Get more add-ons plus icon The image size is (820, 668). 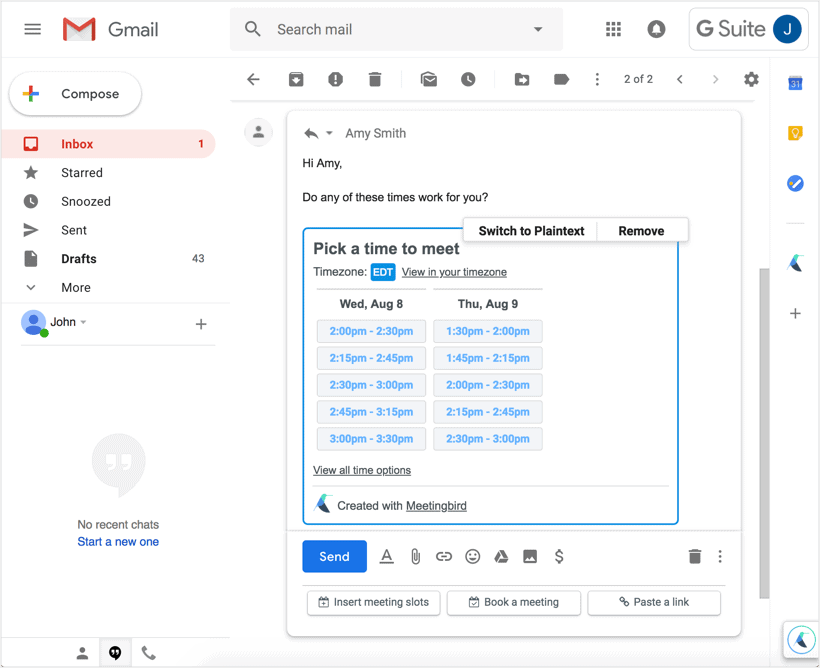[x=795, y=313]
